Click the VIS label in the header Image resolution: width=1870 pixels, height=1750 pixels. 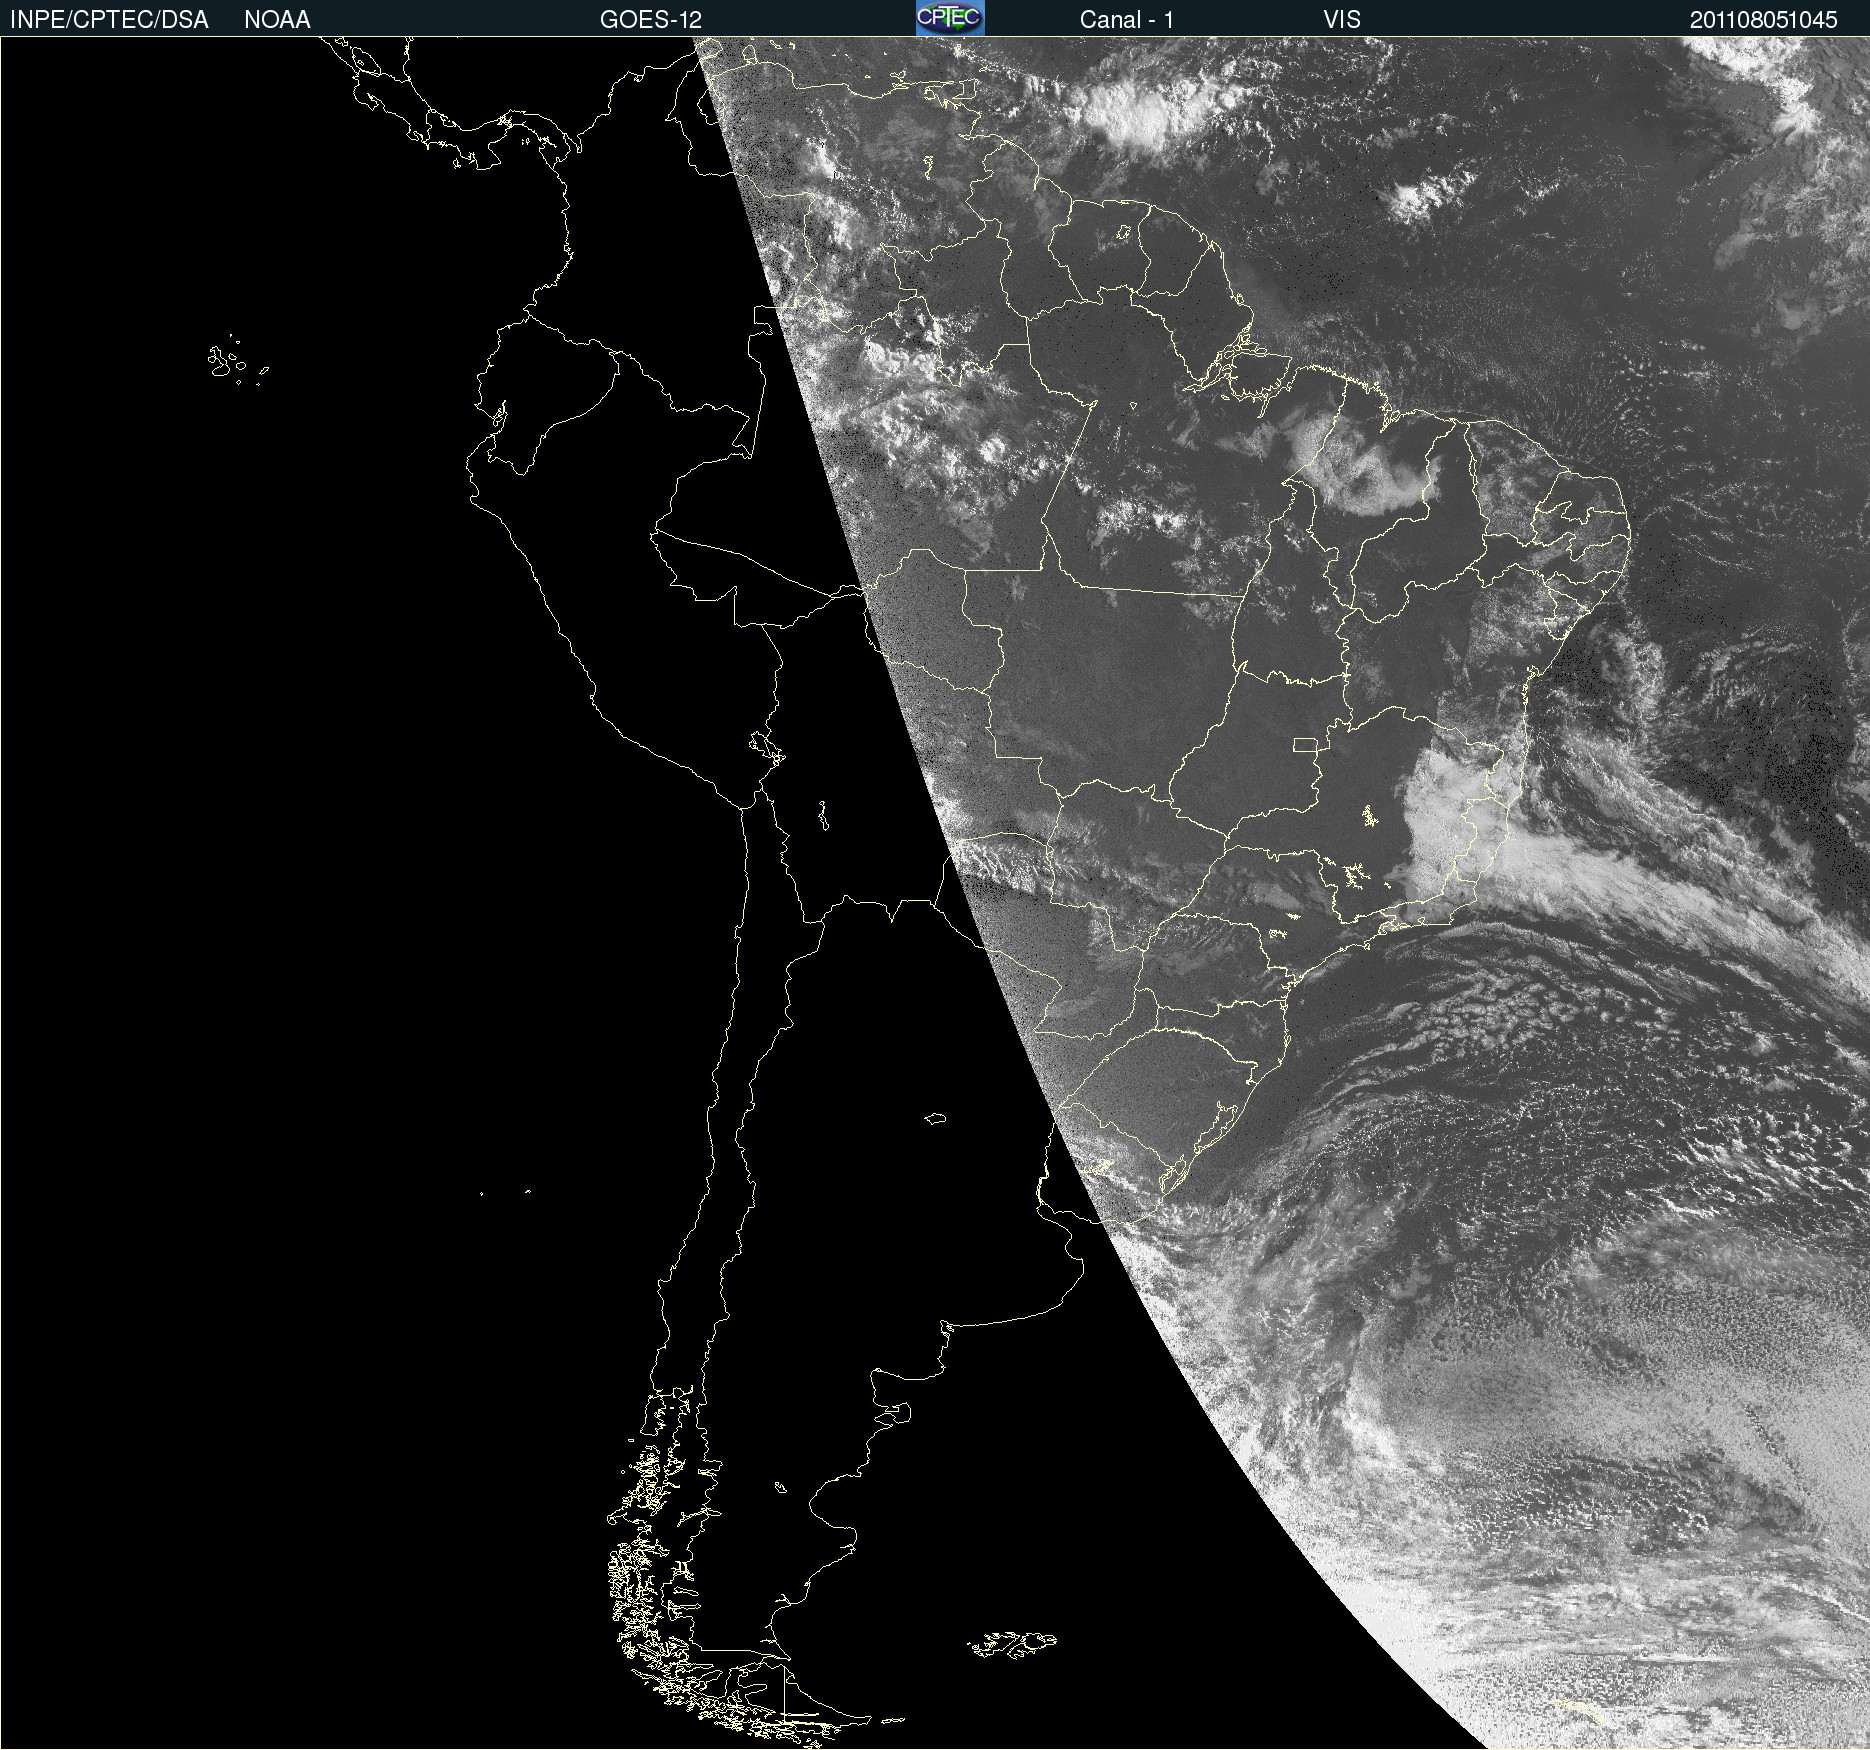click(1342, 19)
